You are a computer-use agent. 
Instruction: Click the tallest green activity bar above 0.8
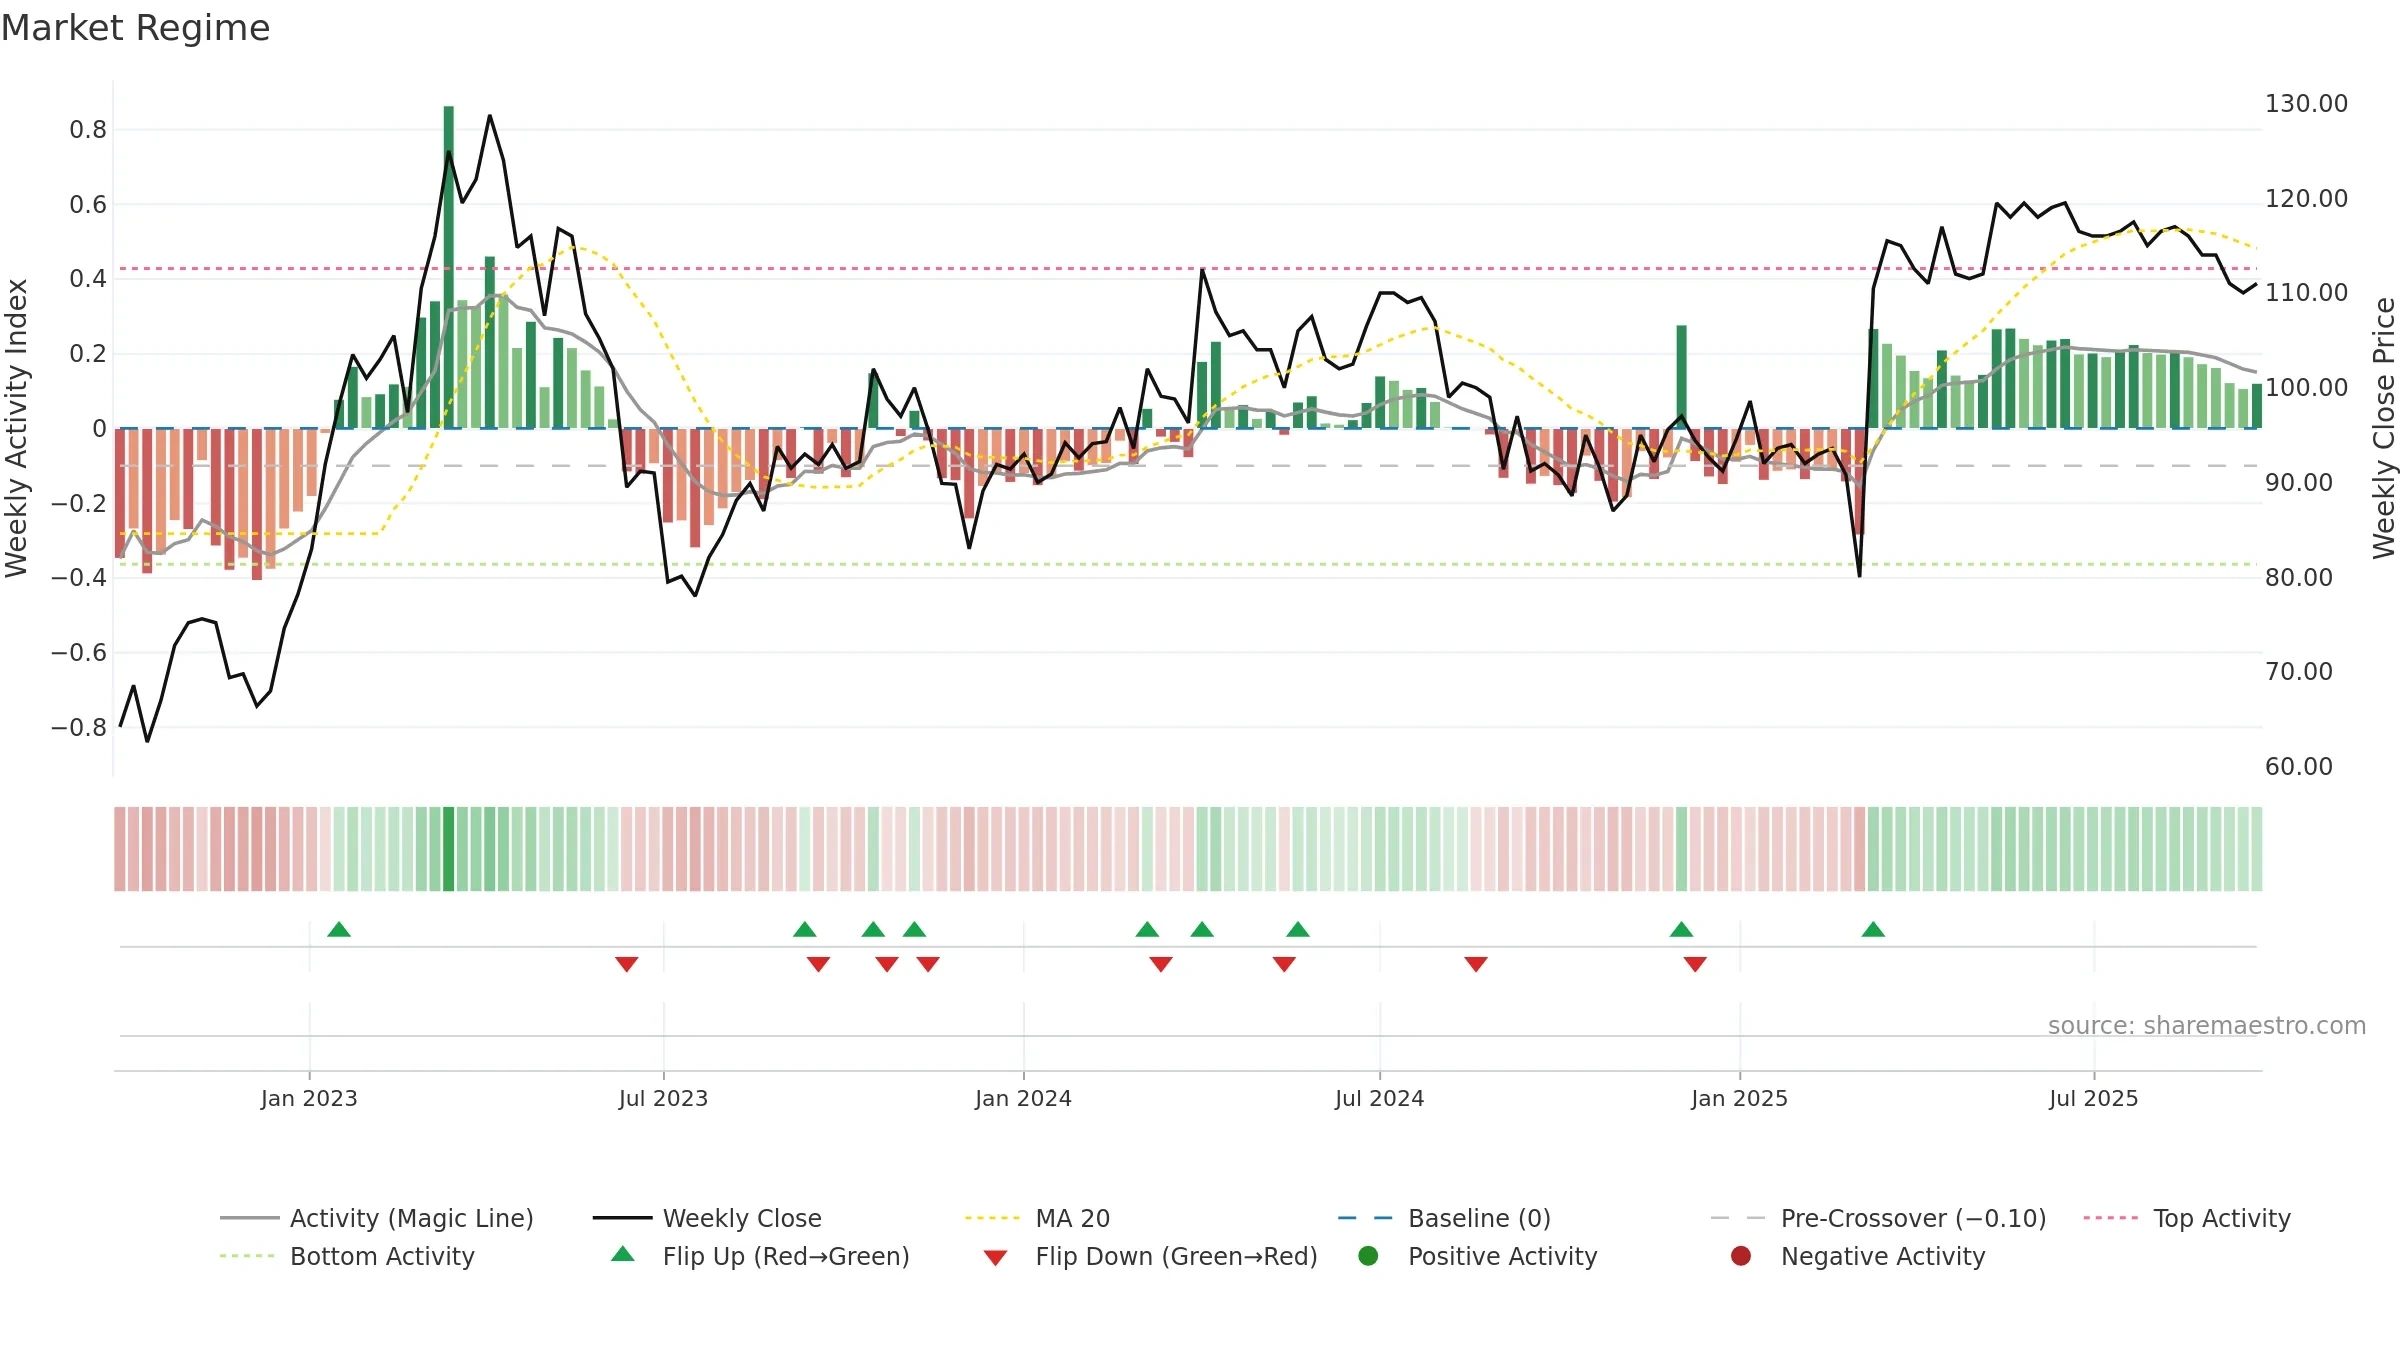click(449, 267)
